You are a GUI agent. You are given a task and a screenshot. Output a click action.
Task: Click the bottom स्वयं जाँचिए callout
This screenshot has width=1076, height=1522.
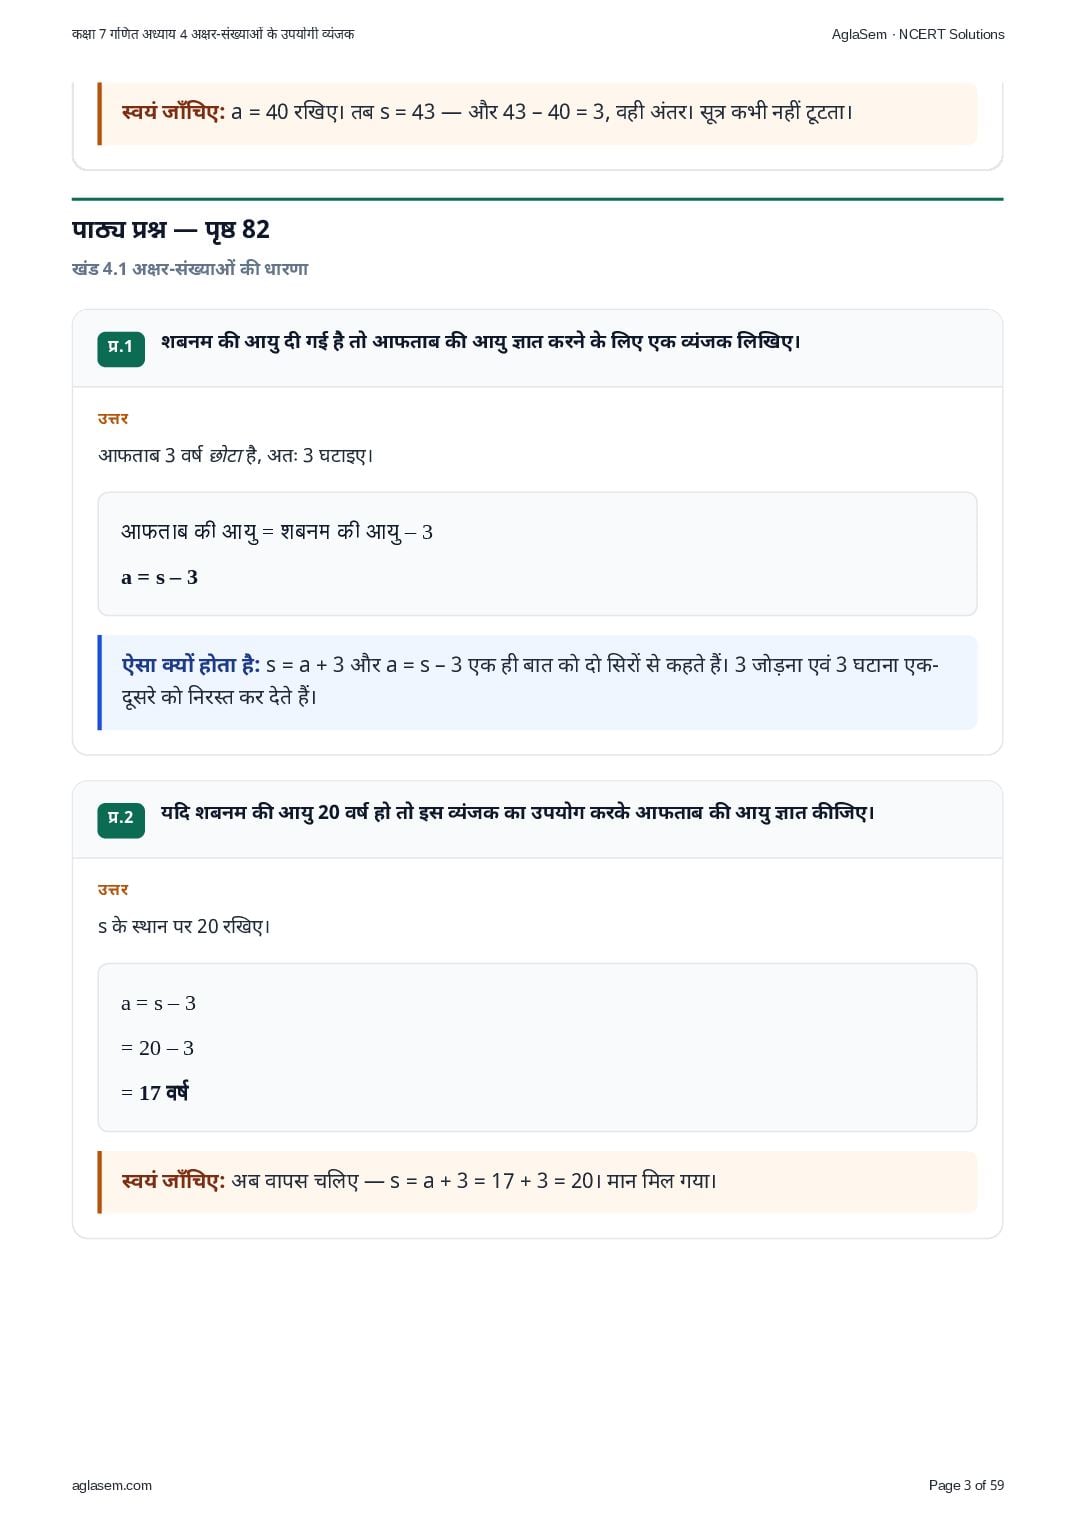click(x=538, y=1182)
